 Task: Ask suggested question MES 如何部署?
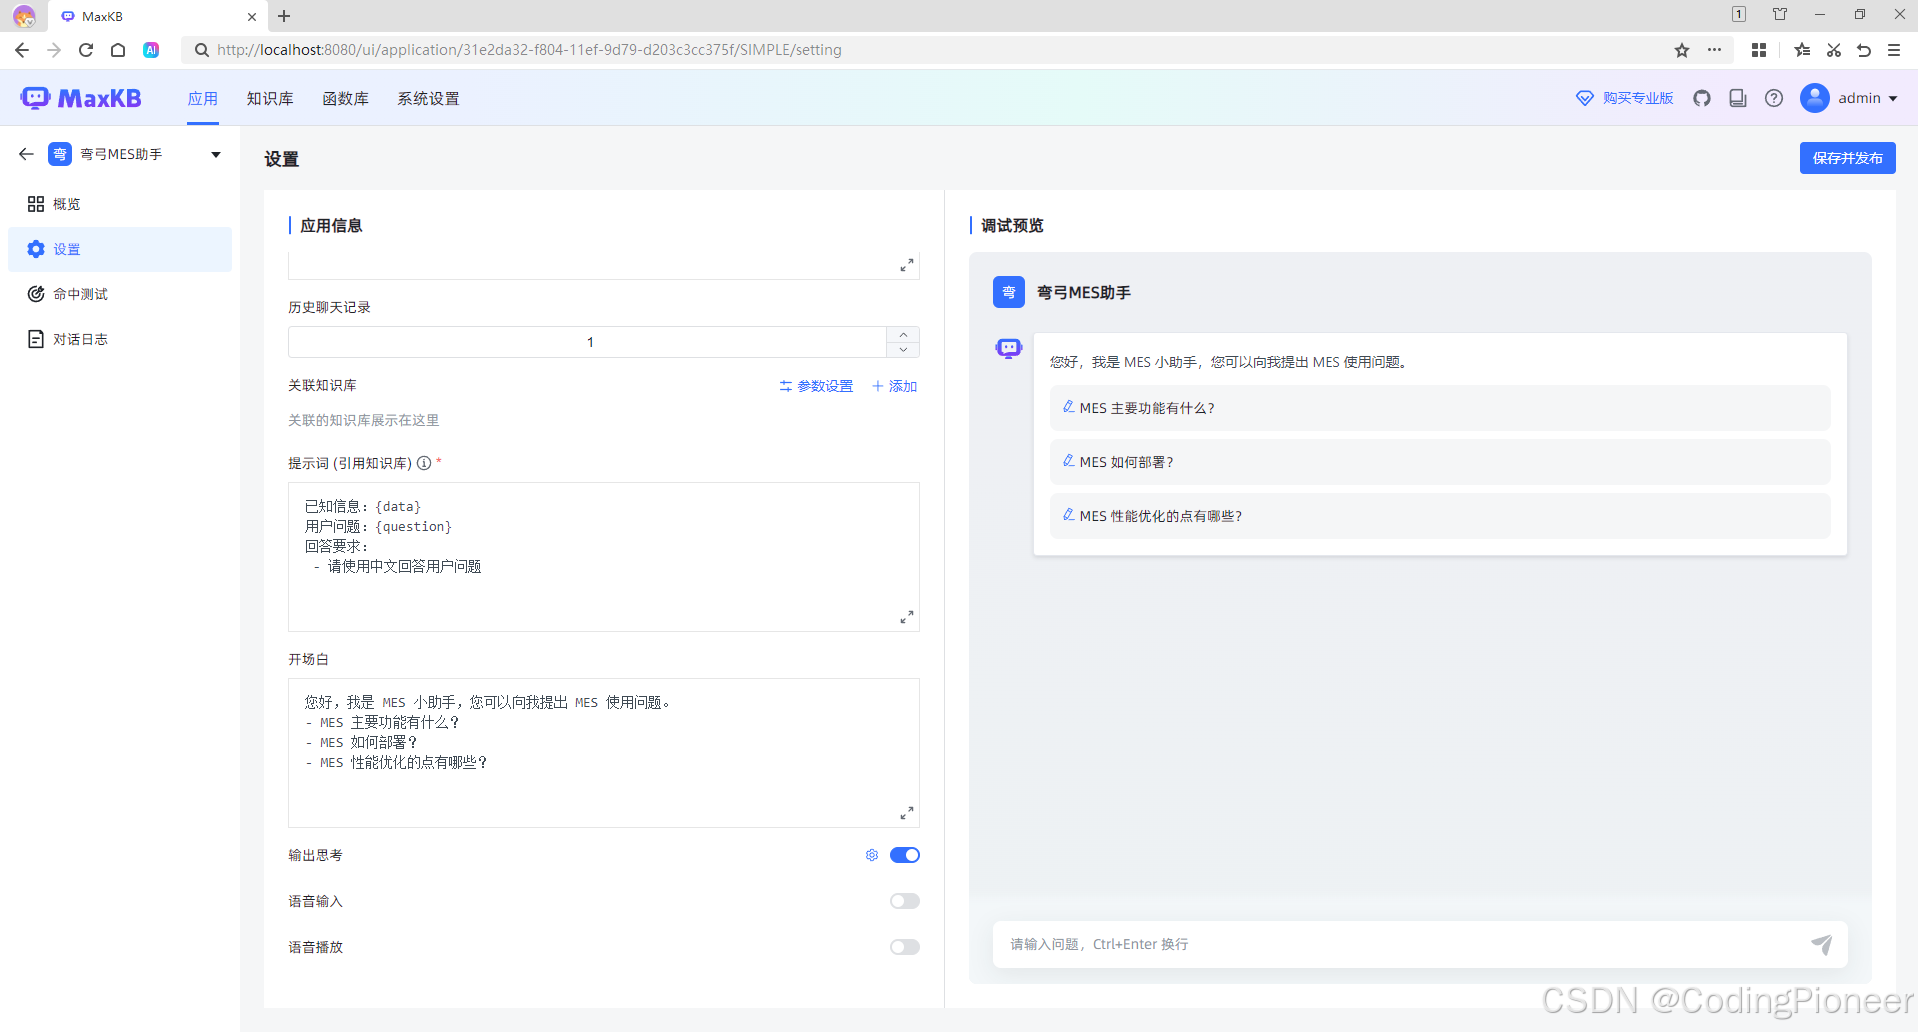[1440, 462]
